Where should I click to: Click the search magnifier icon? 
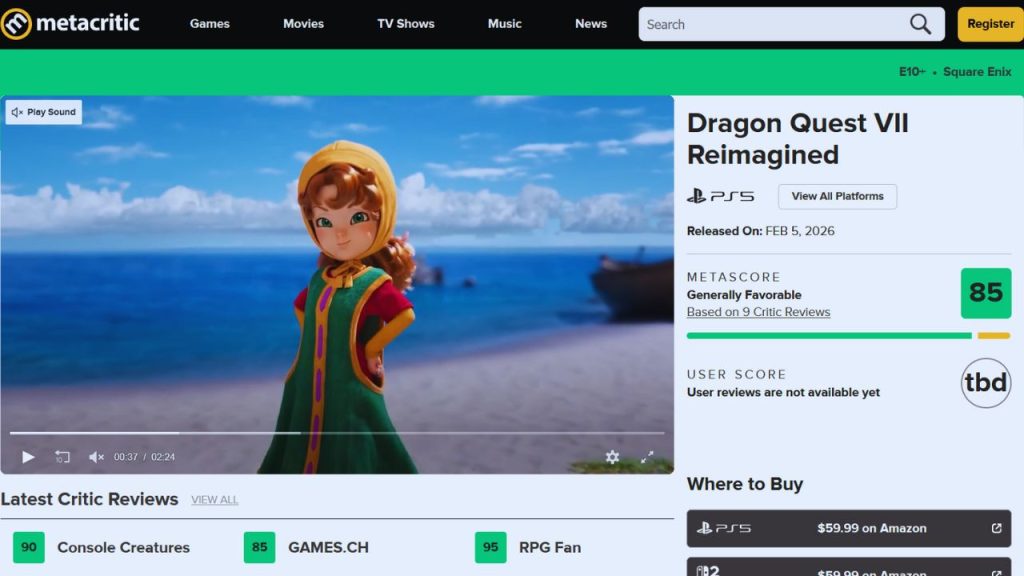[920, 24]
